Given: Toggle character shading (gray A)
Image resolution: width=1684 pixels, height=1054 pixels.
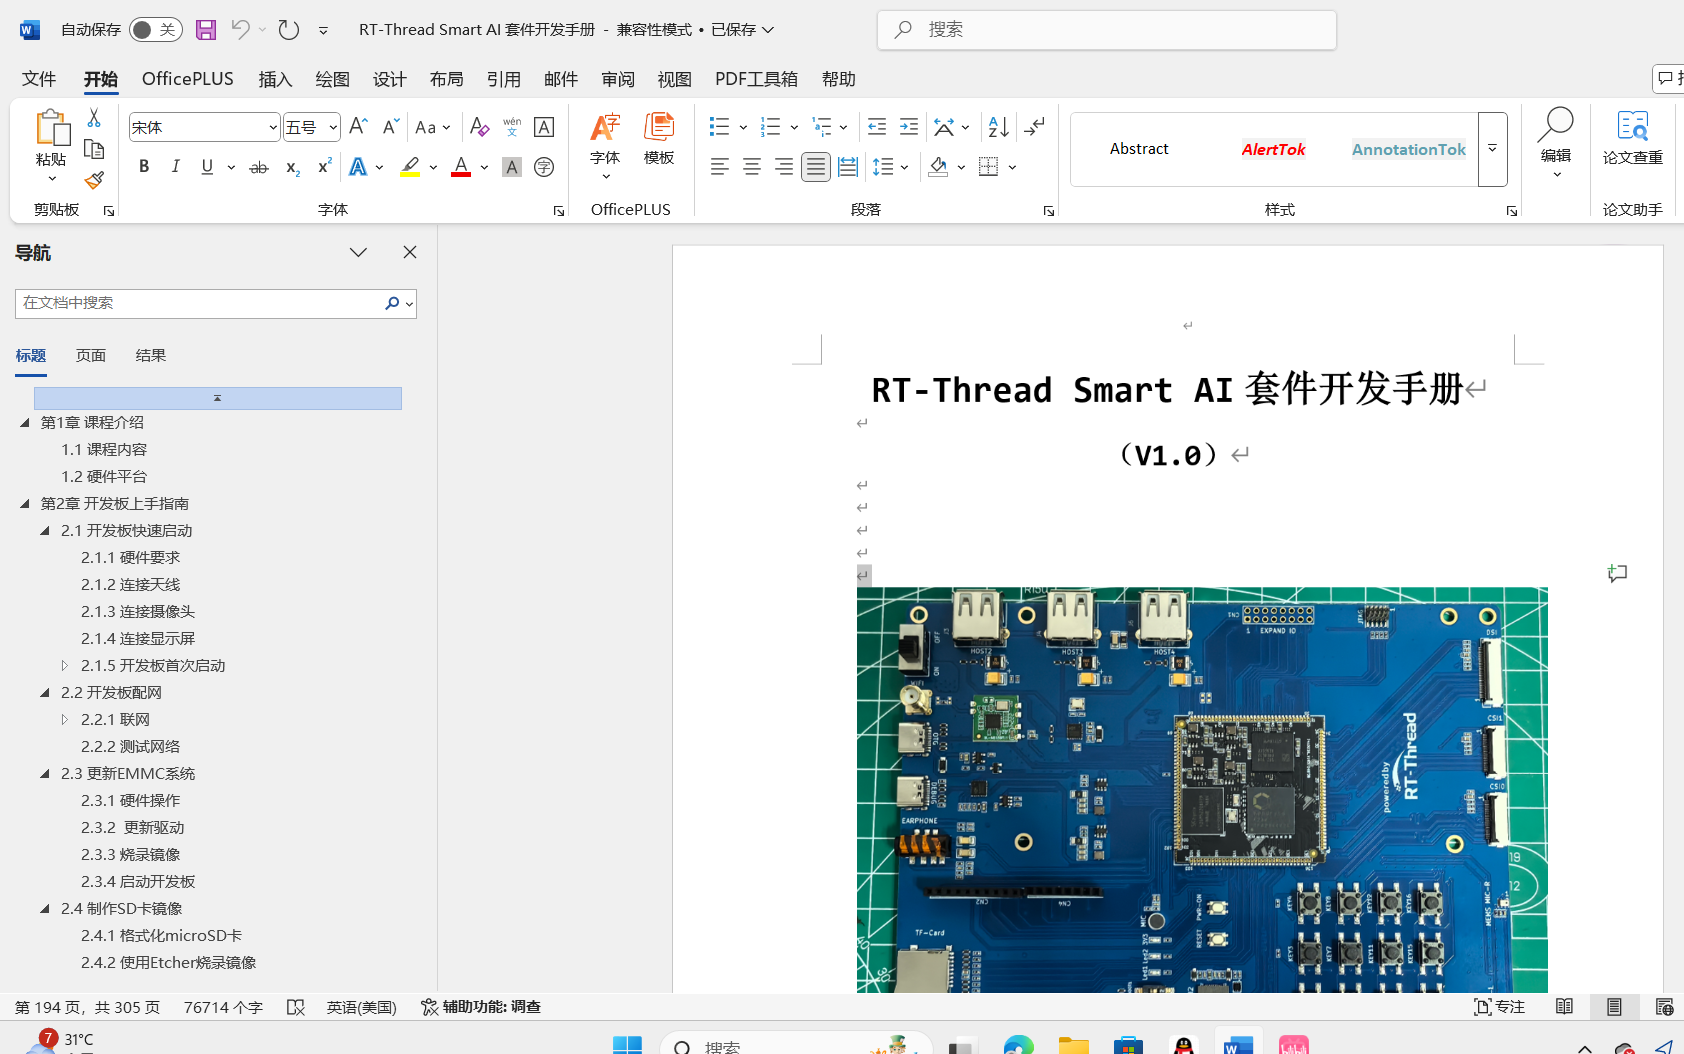Looking at the screenshot, I should coord(512,167).
